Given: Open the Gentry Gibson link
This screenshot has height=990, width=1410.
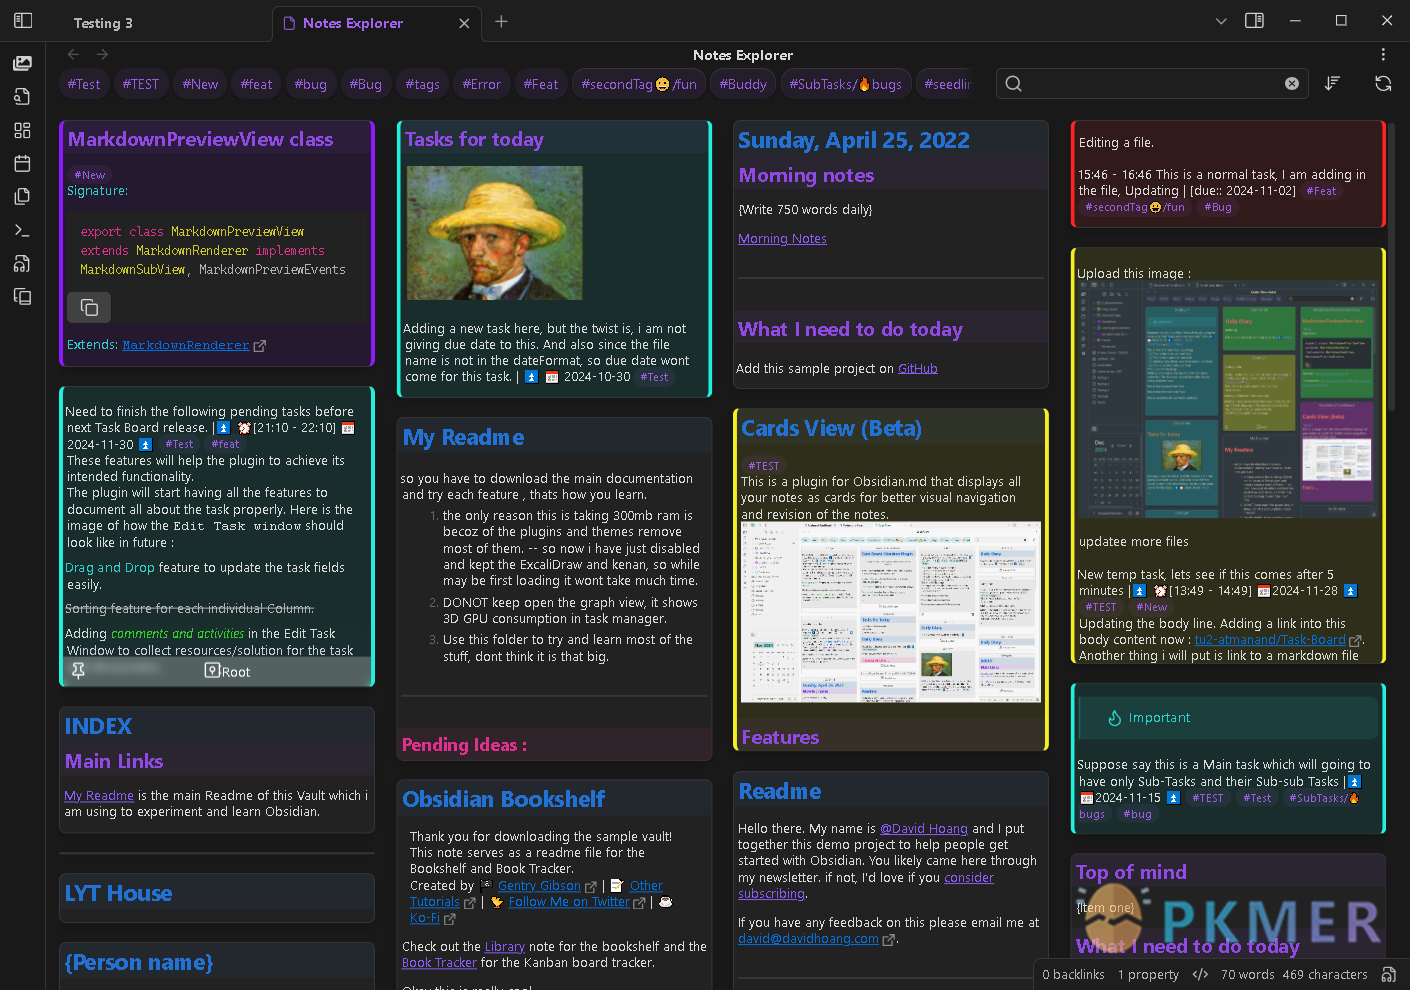Looking at the screenshot, I should click(539, 885).
